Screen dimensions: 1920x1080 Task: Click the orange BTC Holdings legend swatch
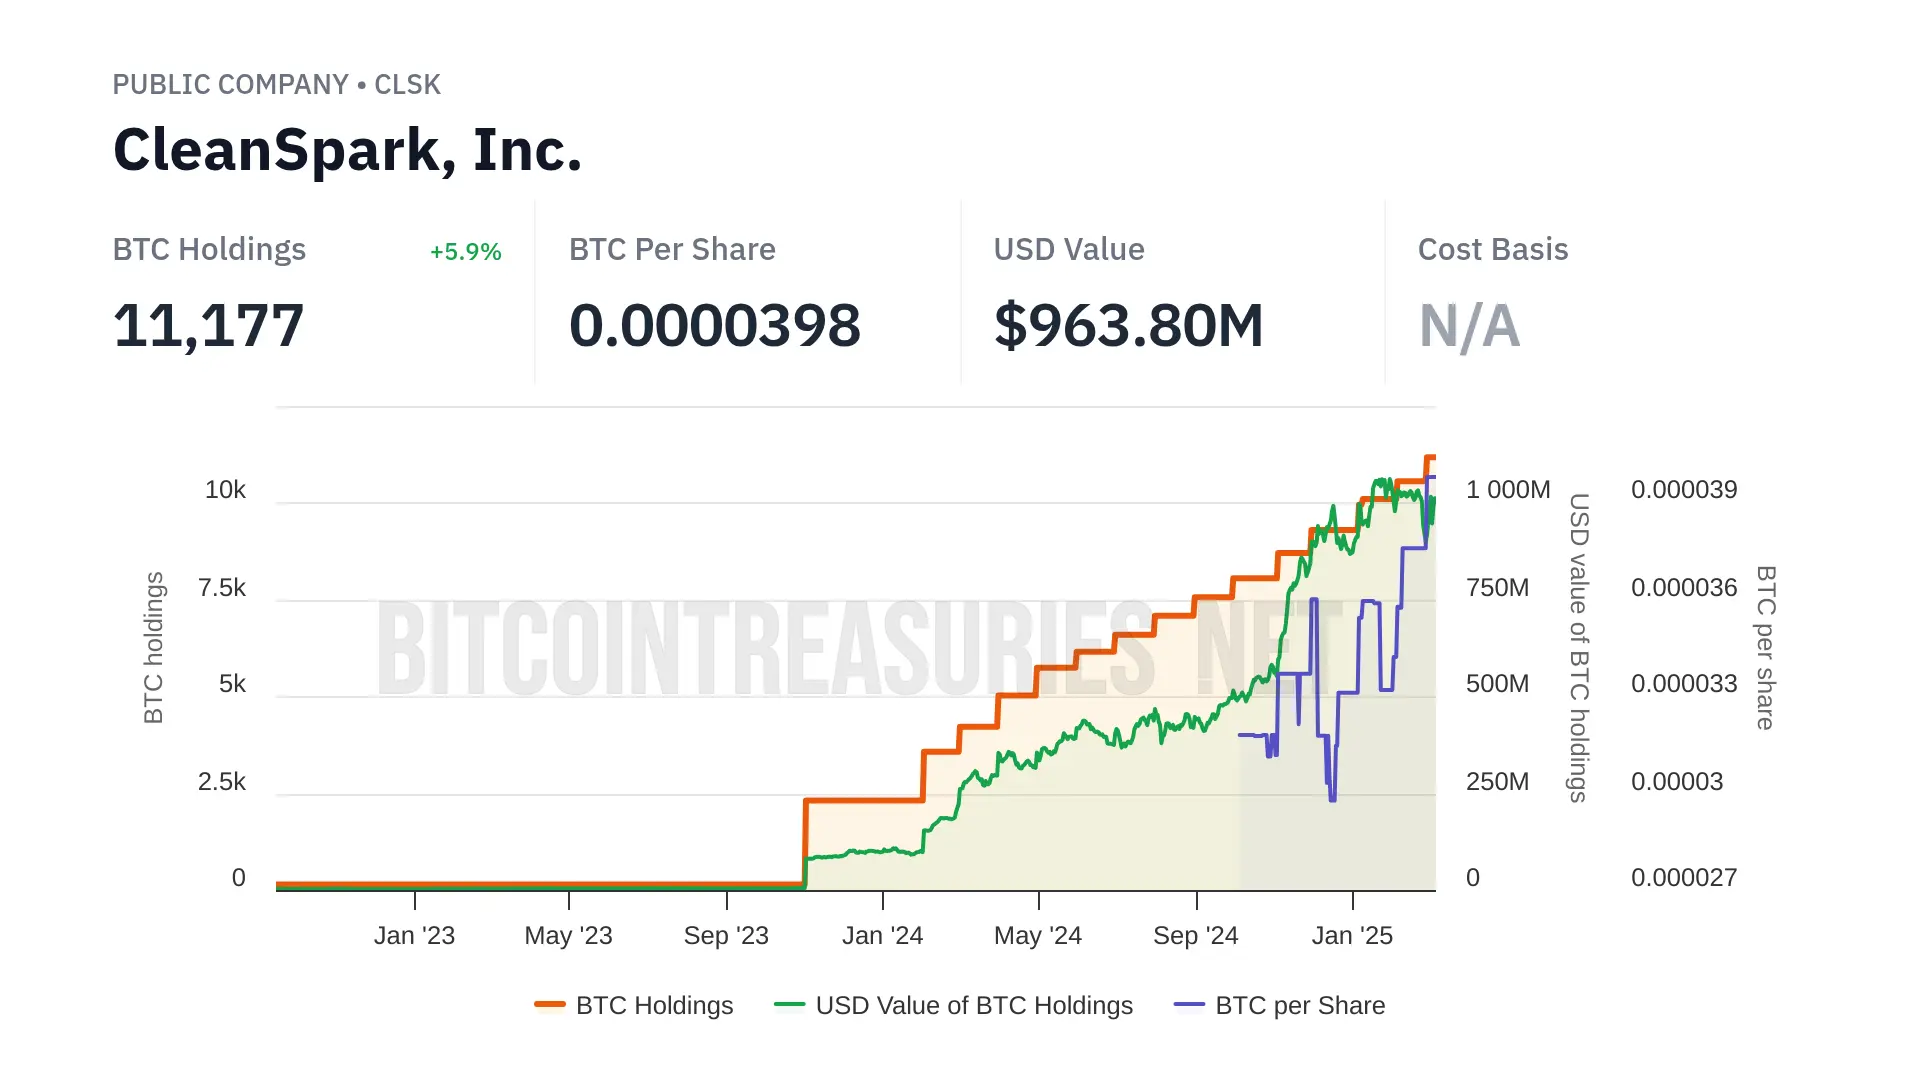click(550, 1005)
